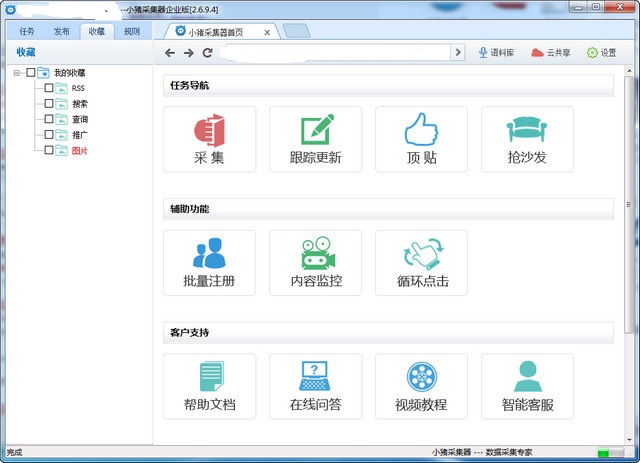The width and height of the screenshot is (640, 463).
Task: Open the 跟踪更新 tracking update task
Action: point(316,139)
